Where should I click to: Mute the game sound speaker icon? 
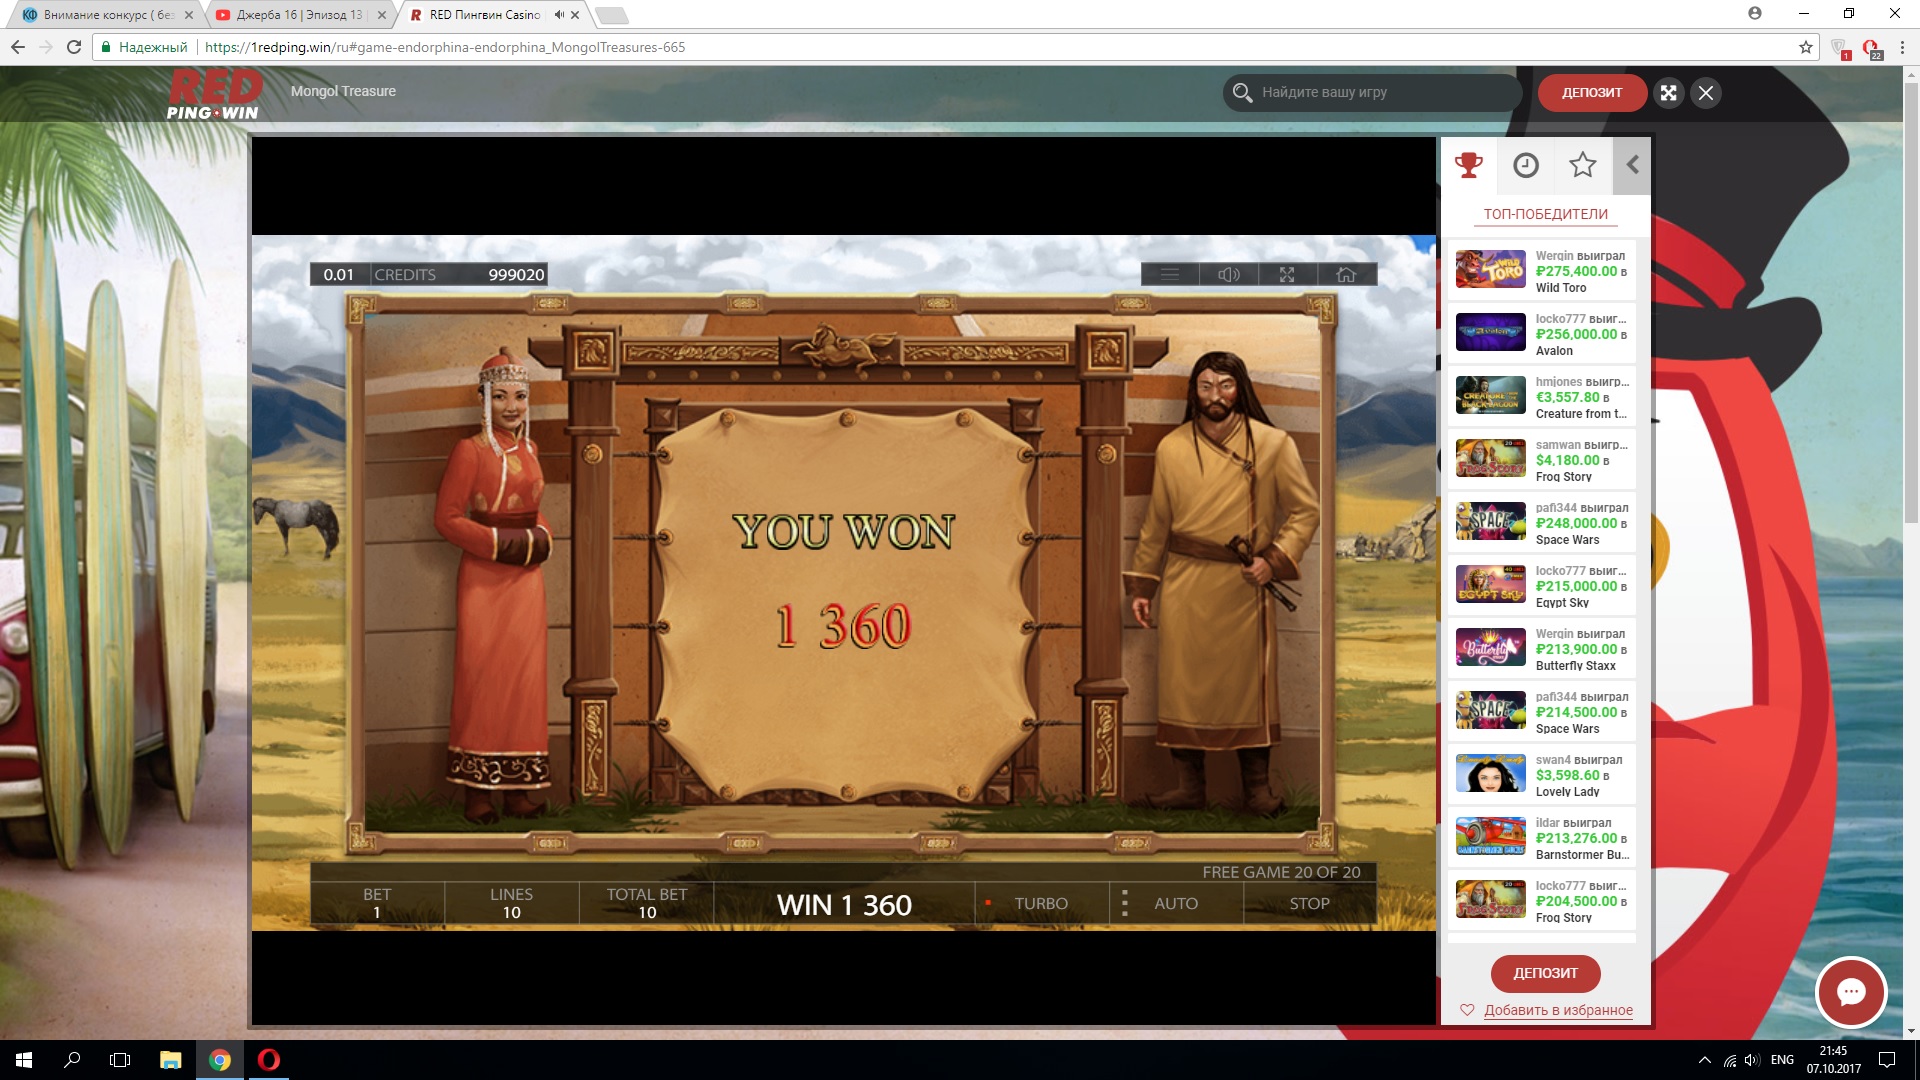[x=1228, y=274]
